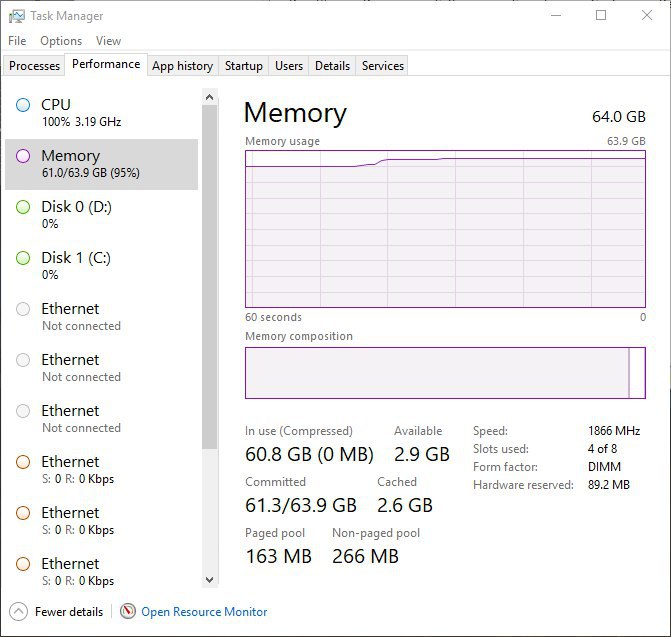This screenshot has height=637, width=671.
Task: Click the 64.0 GB total memory label
Action: point(618,116)
